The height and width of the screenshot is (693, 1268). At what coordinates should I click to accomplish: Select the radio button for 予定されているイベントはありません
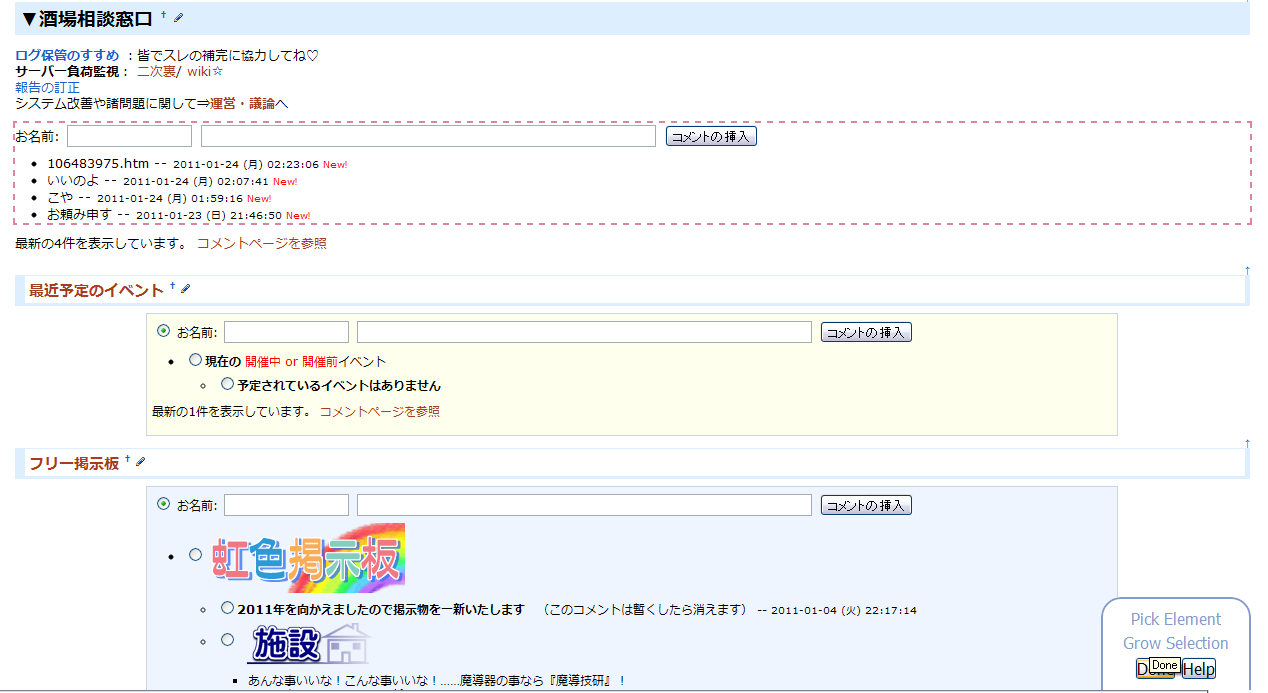point(227,384)
